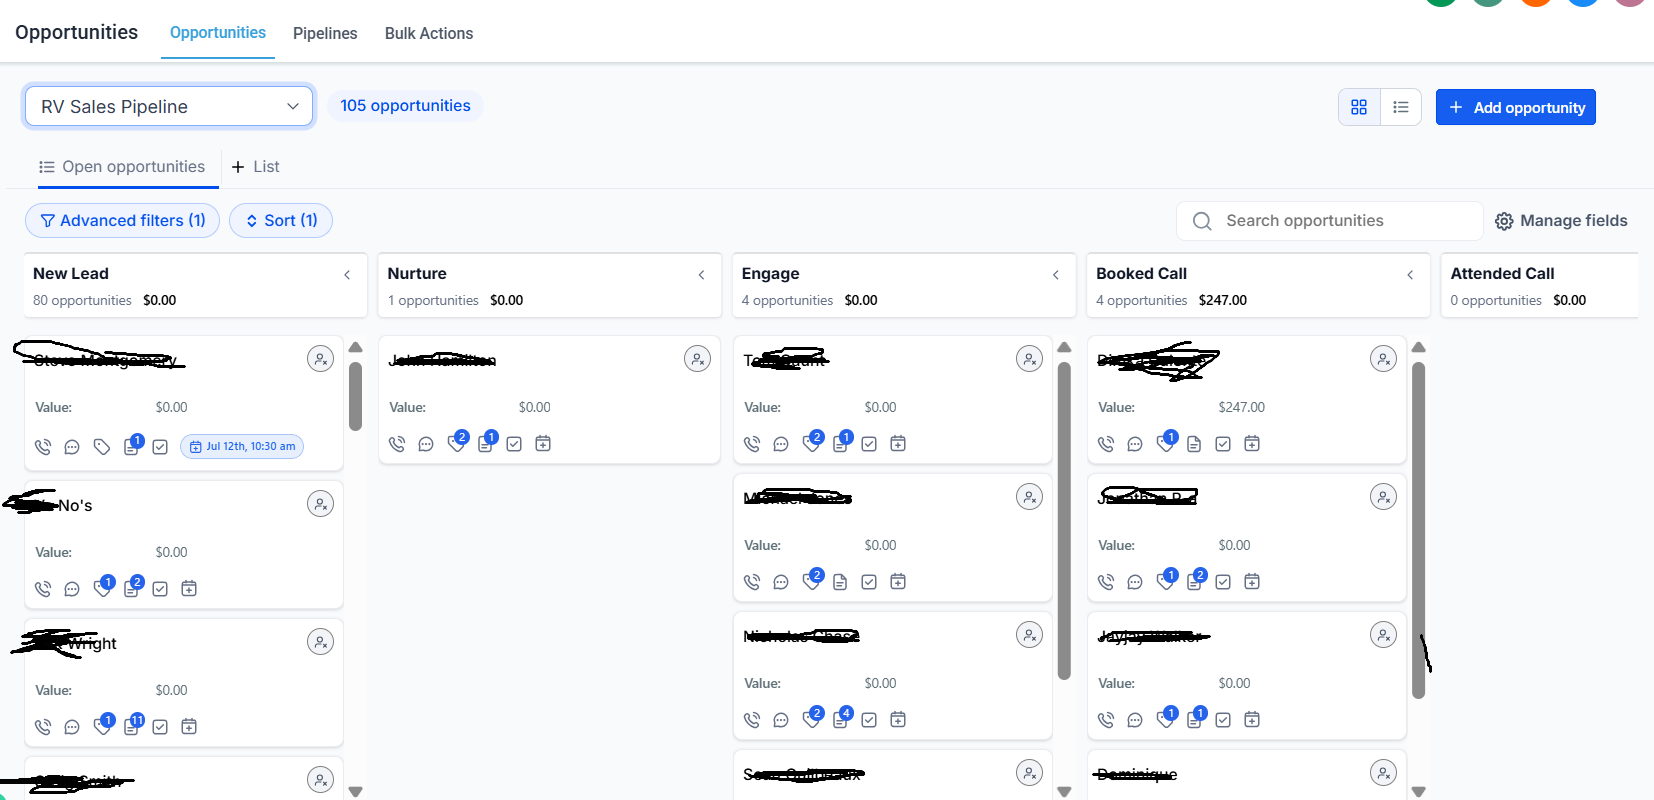
Task: Click the Add opportunity button
Action: pos(1516,107)
